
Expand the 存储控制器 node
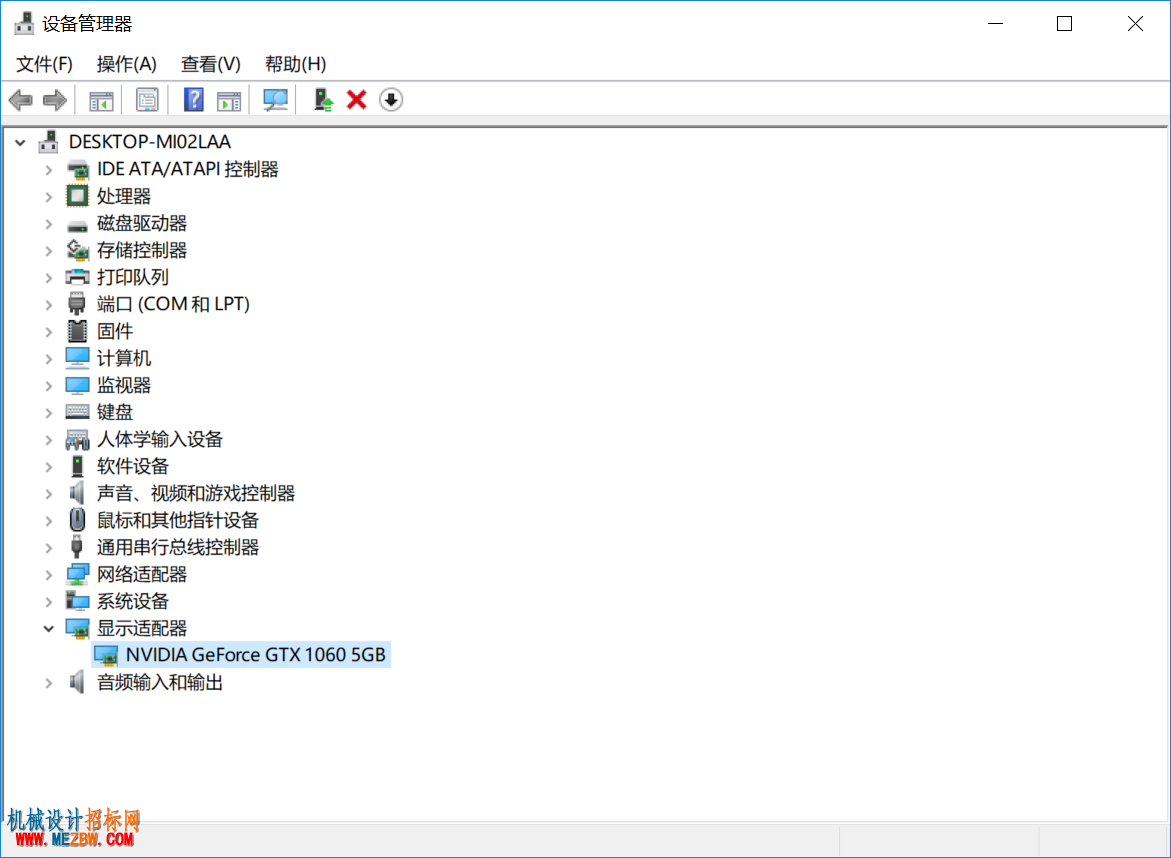pos(49,250)
